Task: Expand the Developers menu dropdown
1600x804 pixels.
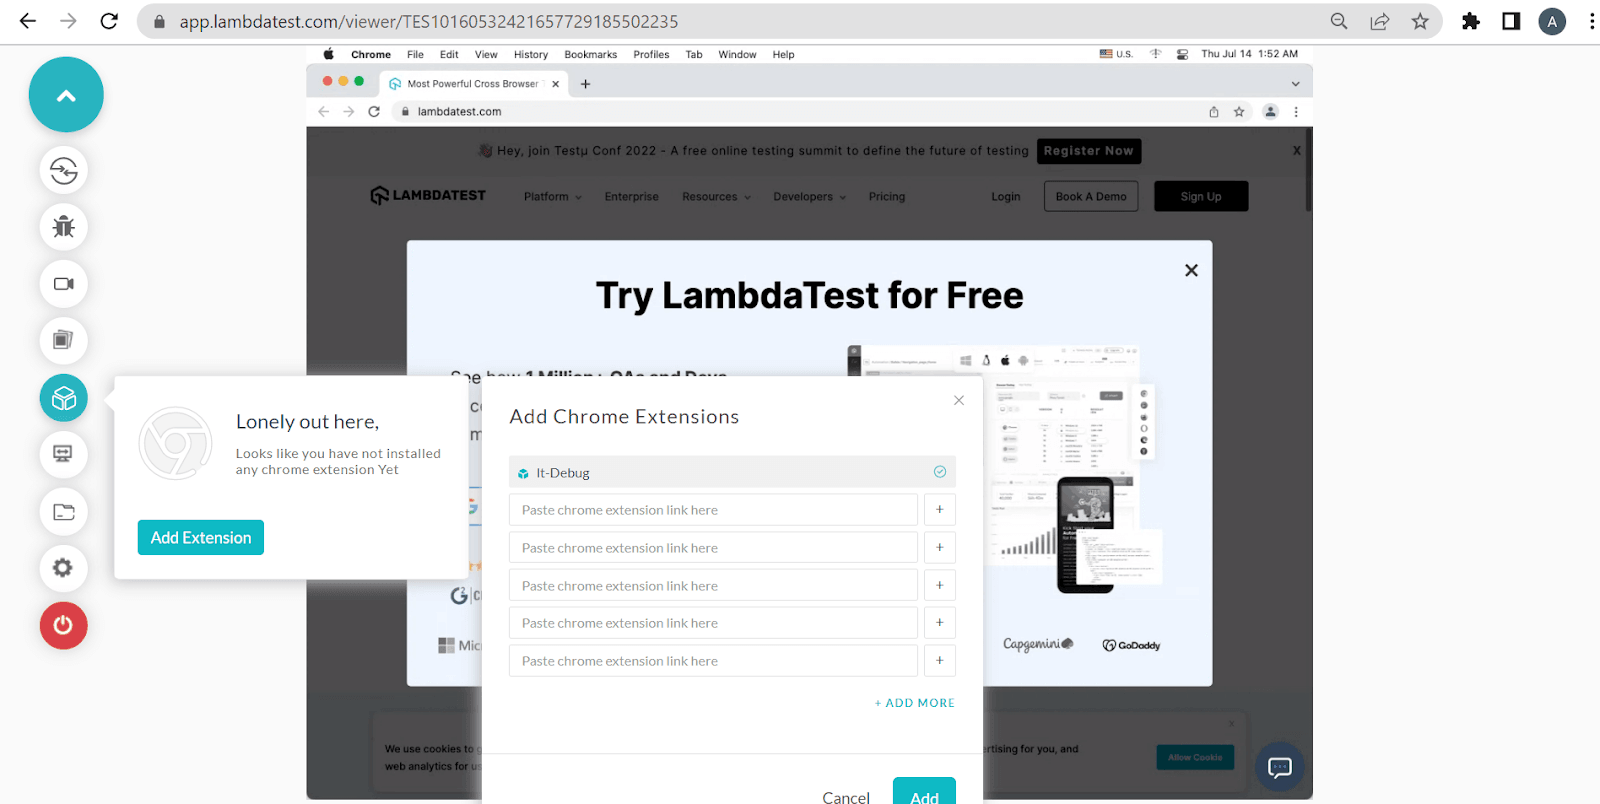Action: click(809, 197)
